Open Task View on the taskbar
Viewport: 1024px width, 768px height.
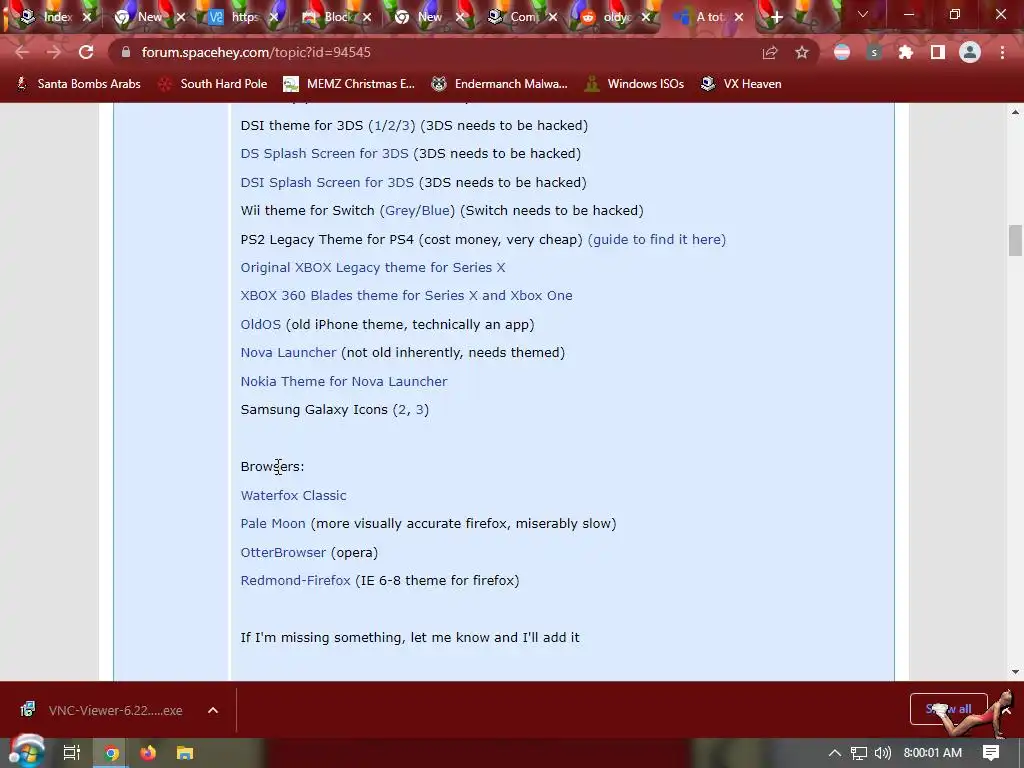tap(72, 753)
